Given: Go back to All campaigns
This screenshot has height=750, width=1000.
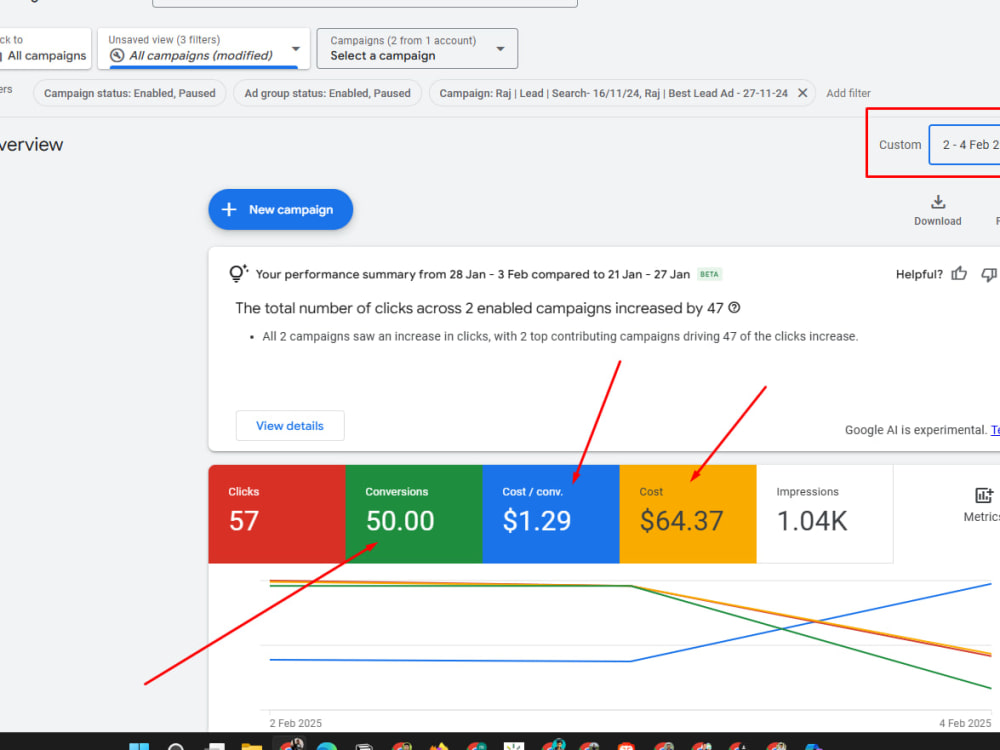Looking at the screenshot, I should point(45,48).
